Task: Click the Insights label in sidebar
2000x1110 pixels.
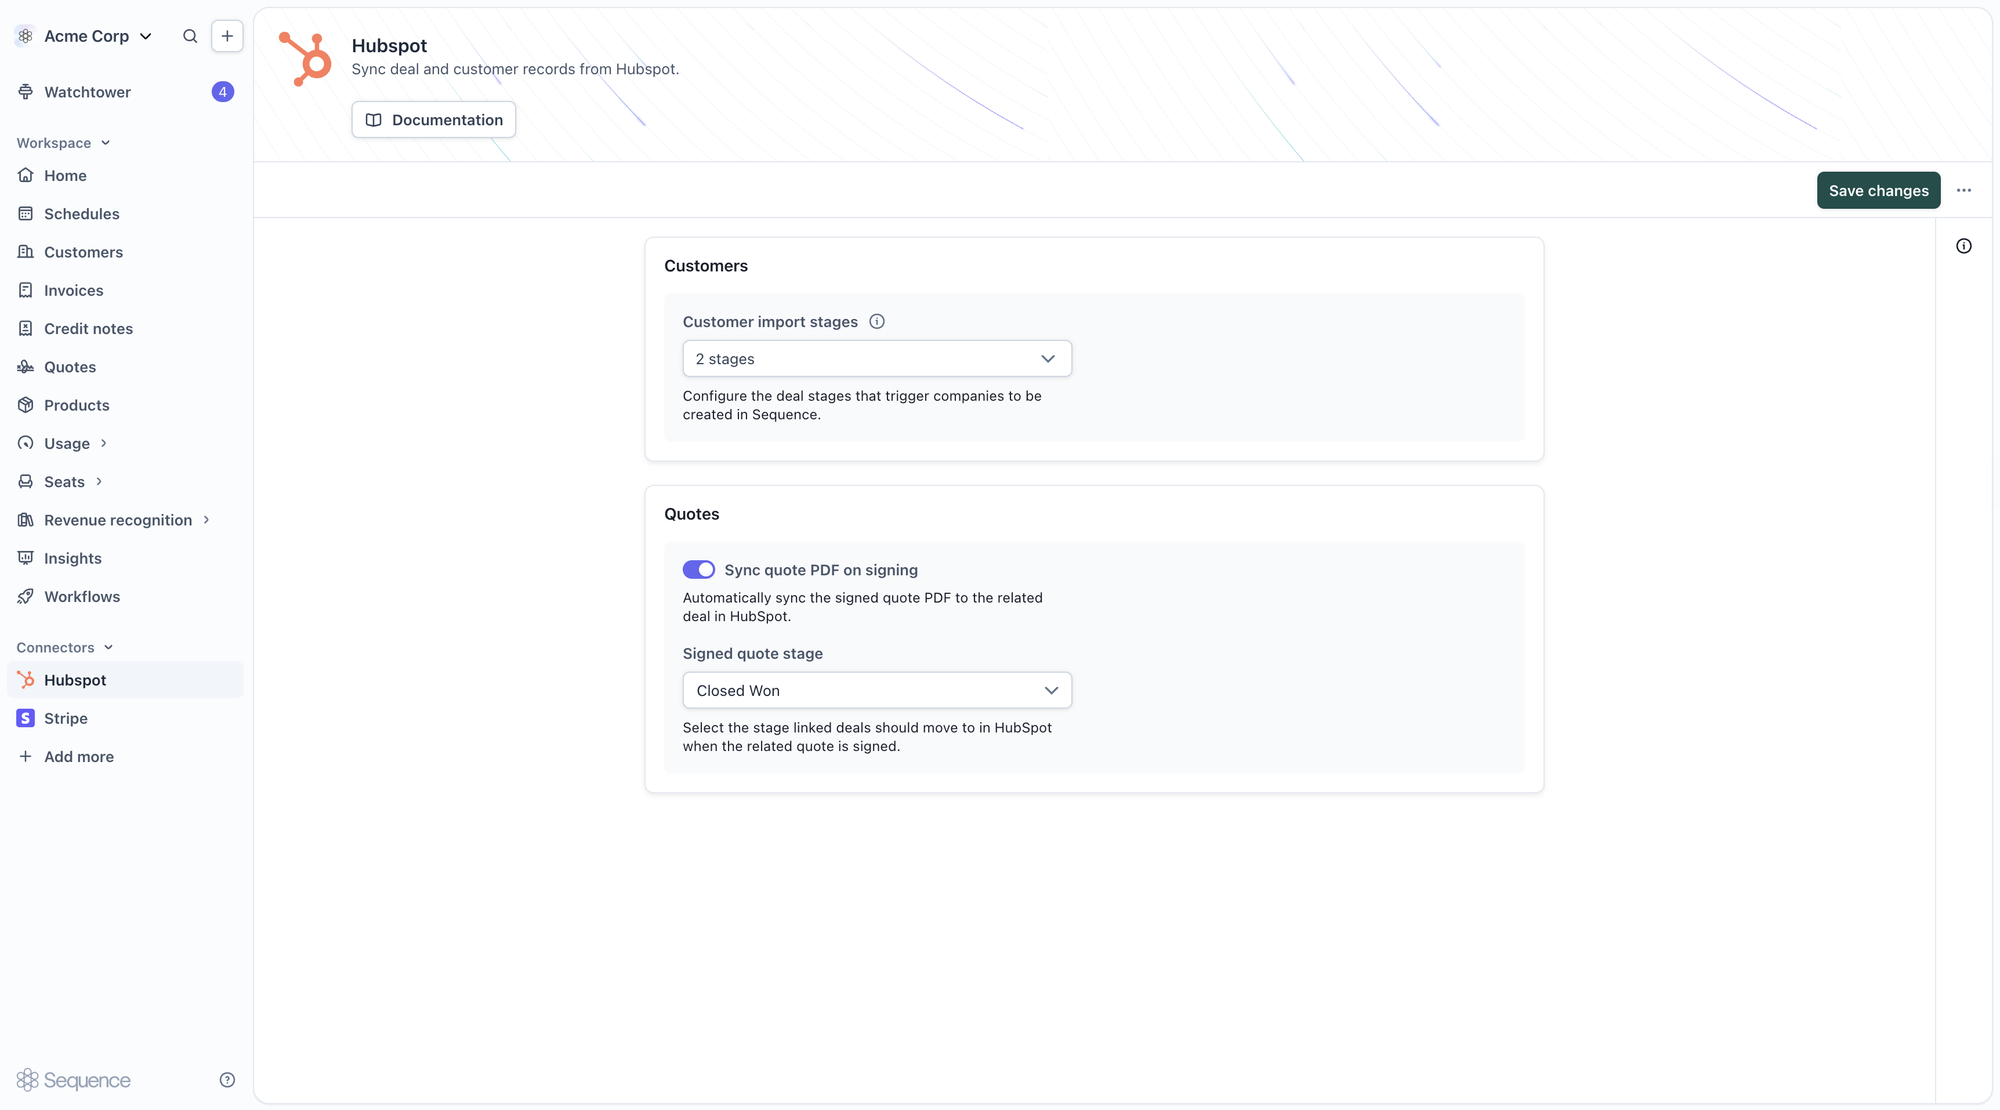Action: 73,558
